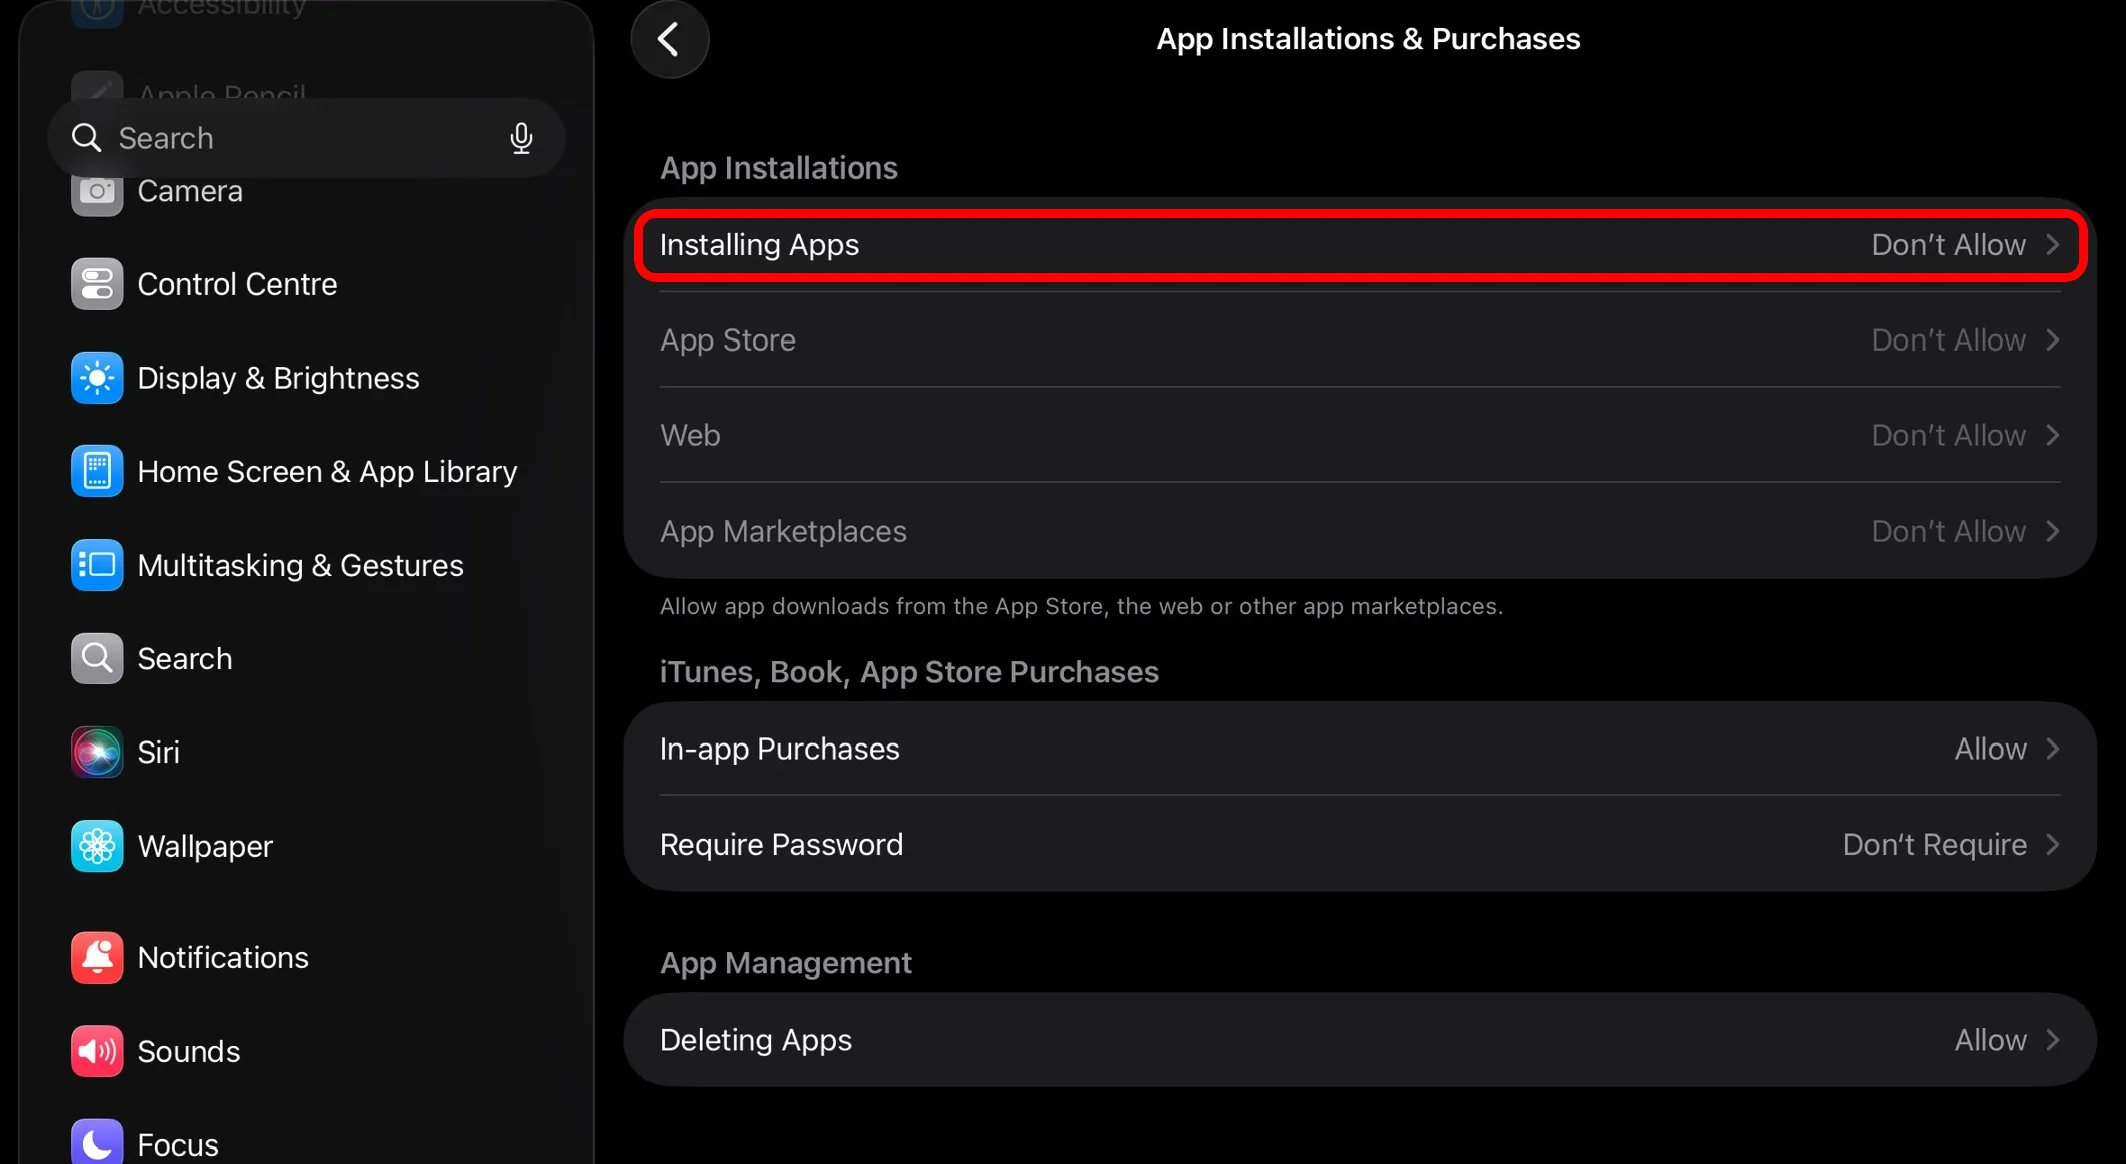
Task: Tap Allow value beside Deleting Apps
Action: tap(1990, 1040)
